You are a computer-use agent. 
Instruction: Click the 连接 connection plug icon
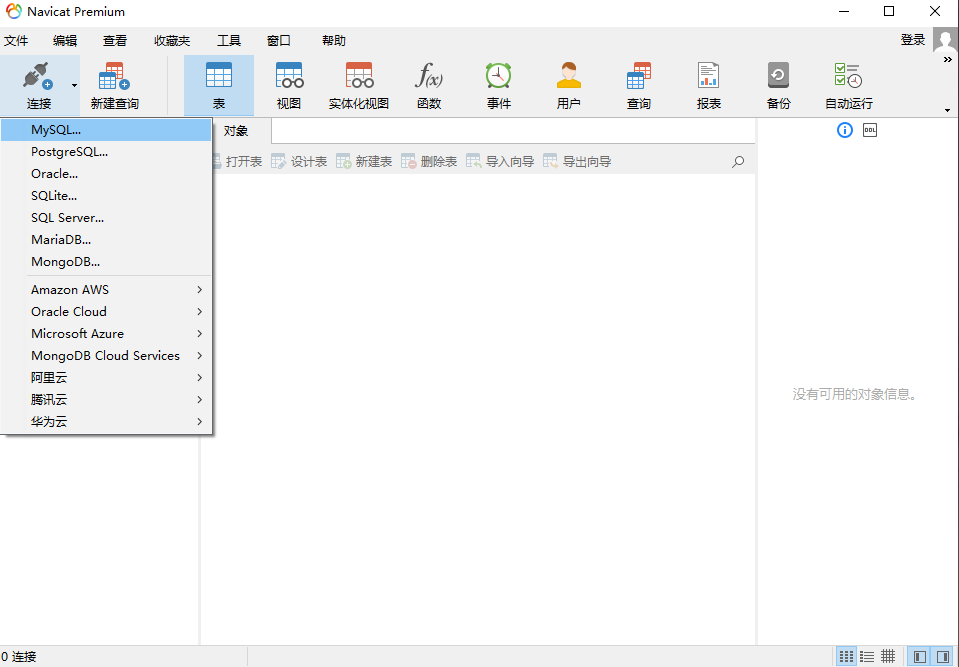(38, 76)
